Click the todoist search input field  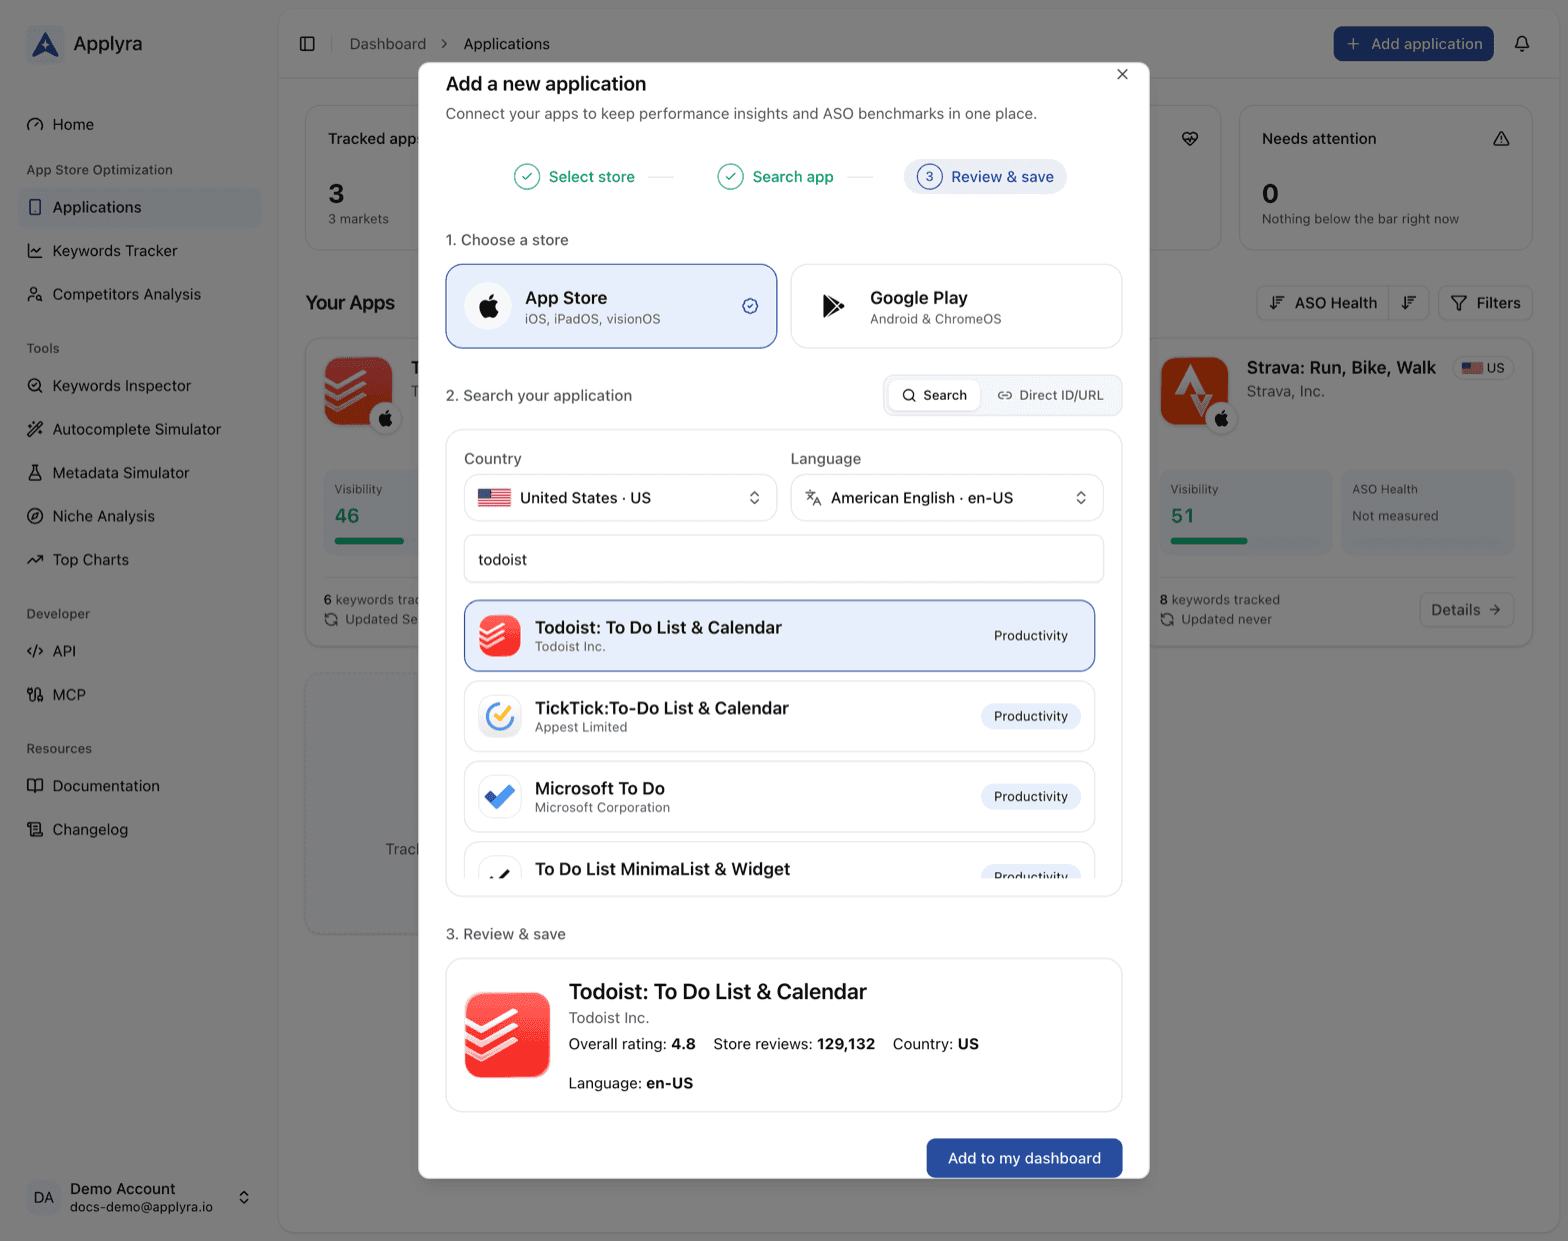pyautogui.click(x=784, y=559)
